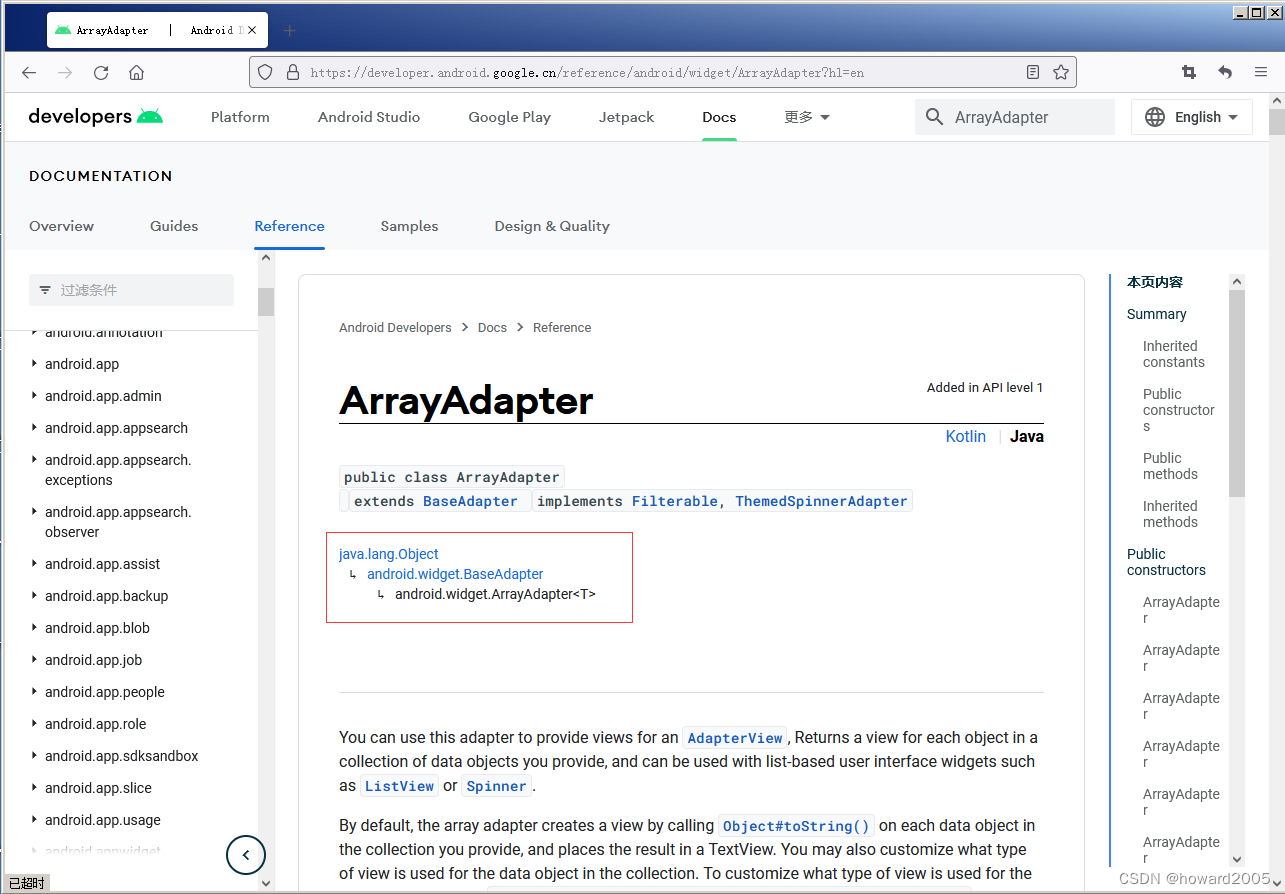1285x894 pixels.
Task: Jump to Inherited constants section
Action: [x=1174, y=354]
